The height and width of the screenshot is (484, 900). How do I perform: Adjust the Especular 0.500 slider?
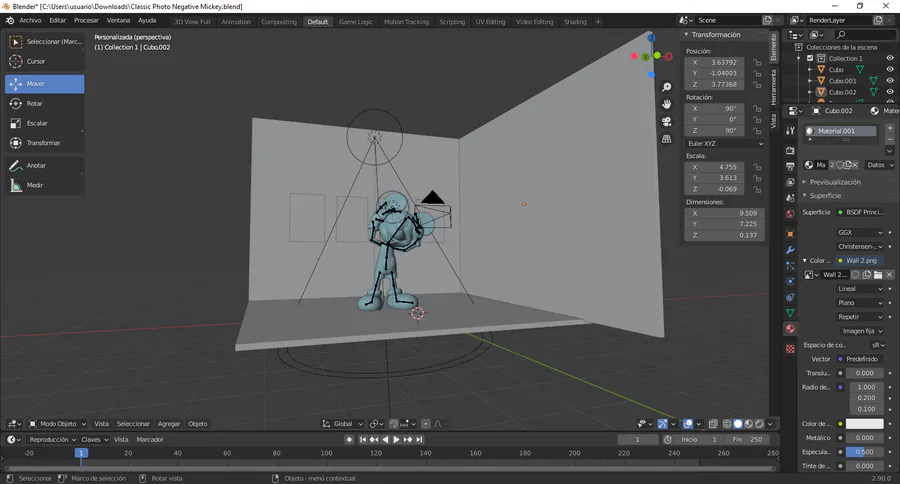coord(864,452)
